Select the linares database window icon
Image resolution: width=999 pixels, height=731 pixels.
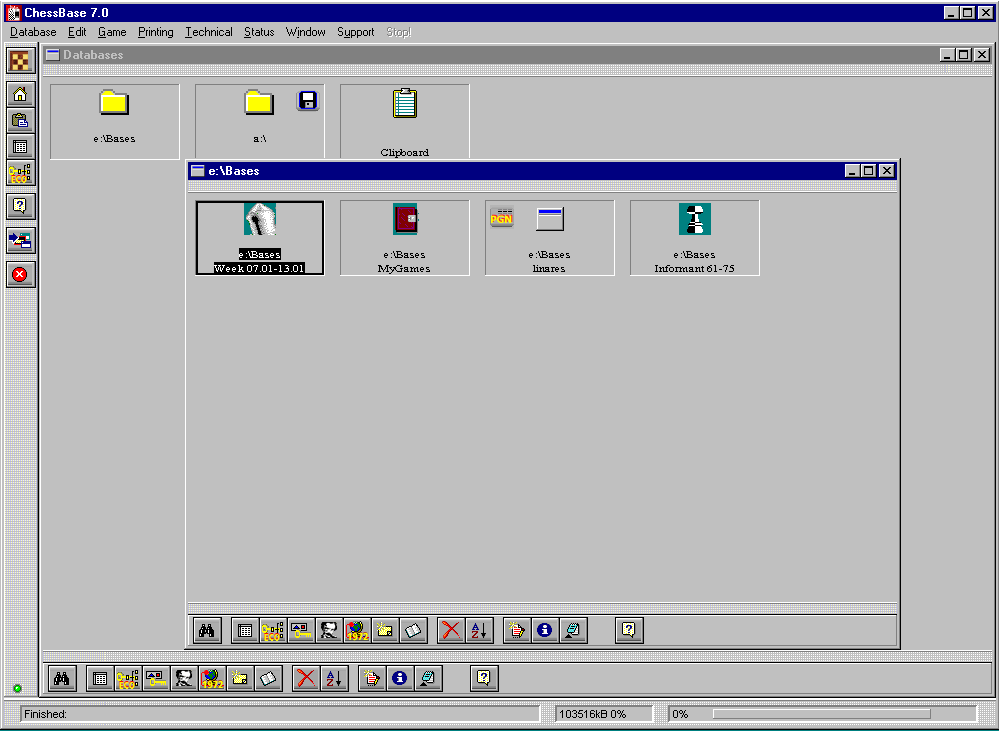(550, 219)
